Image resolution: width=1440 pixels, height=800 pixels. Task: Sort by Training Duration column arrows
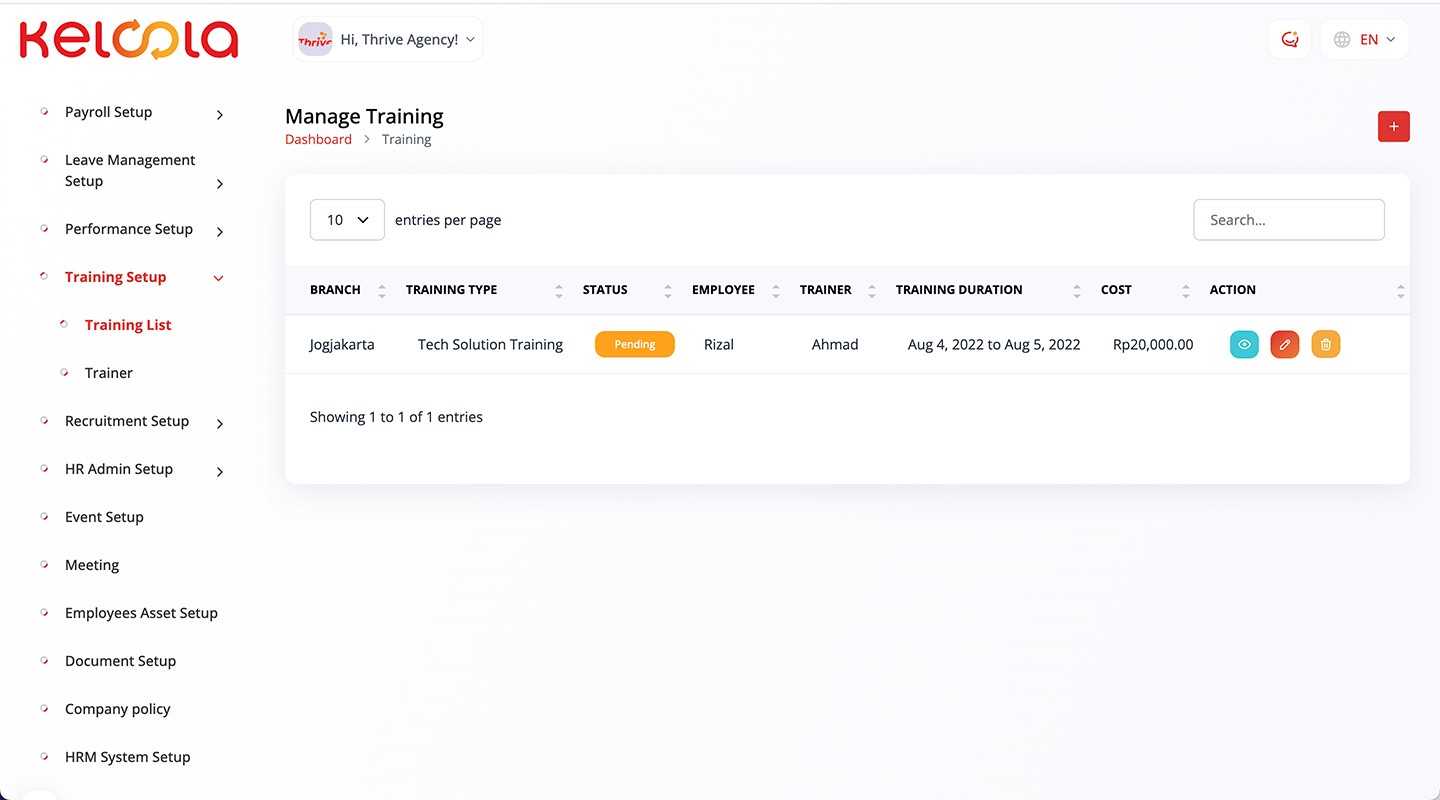(x=1076, y=290)
